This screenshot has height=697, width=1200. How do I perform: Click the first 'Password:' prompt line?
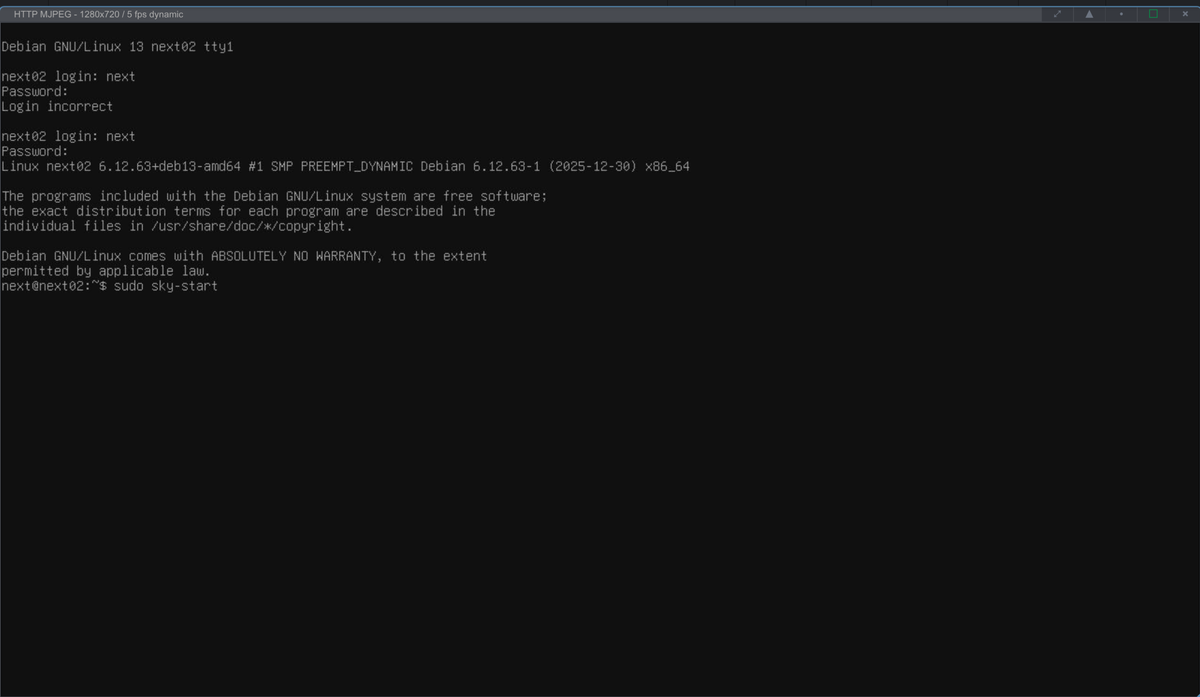pyautogui.click(x=35, y=91)
